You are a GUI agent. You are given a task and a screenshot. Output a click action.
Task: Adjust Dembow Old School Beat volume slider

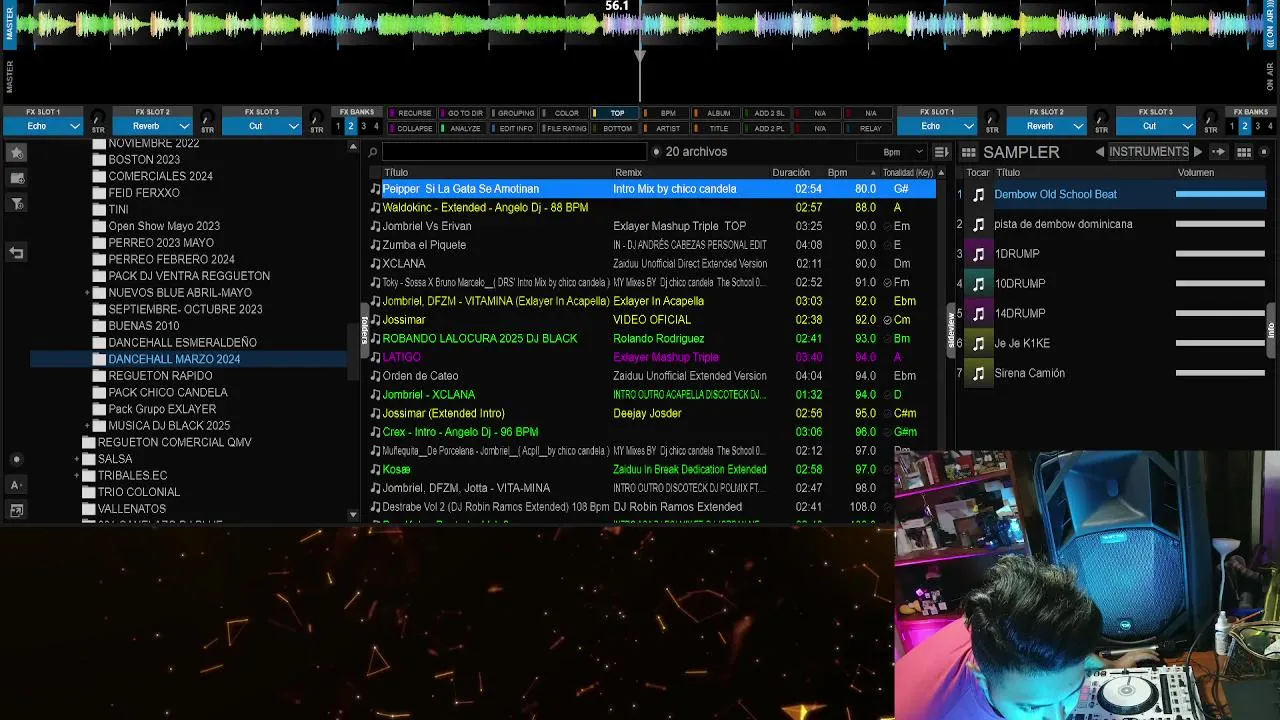(x=1220, y=194)
